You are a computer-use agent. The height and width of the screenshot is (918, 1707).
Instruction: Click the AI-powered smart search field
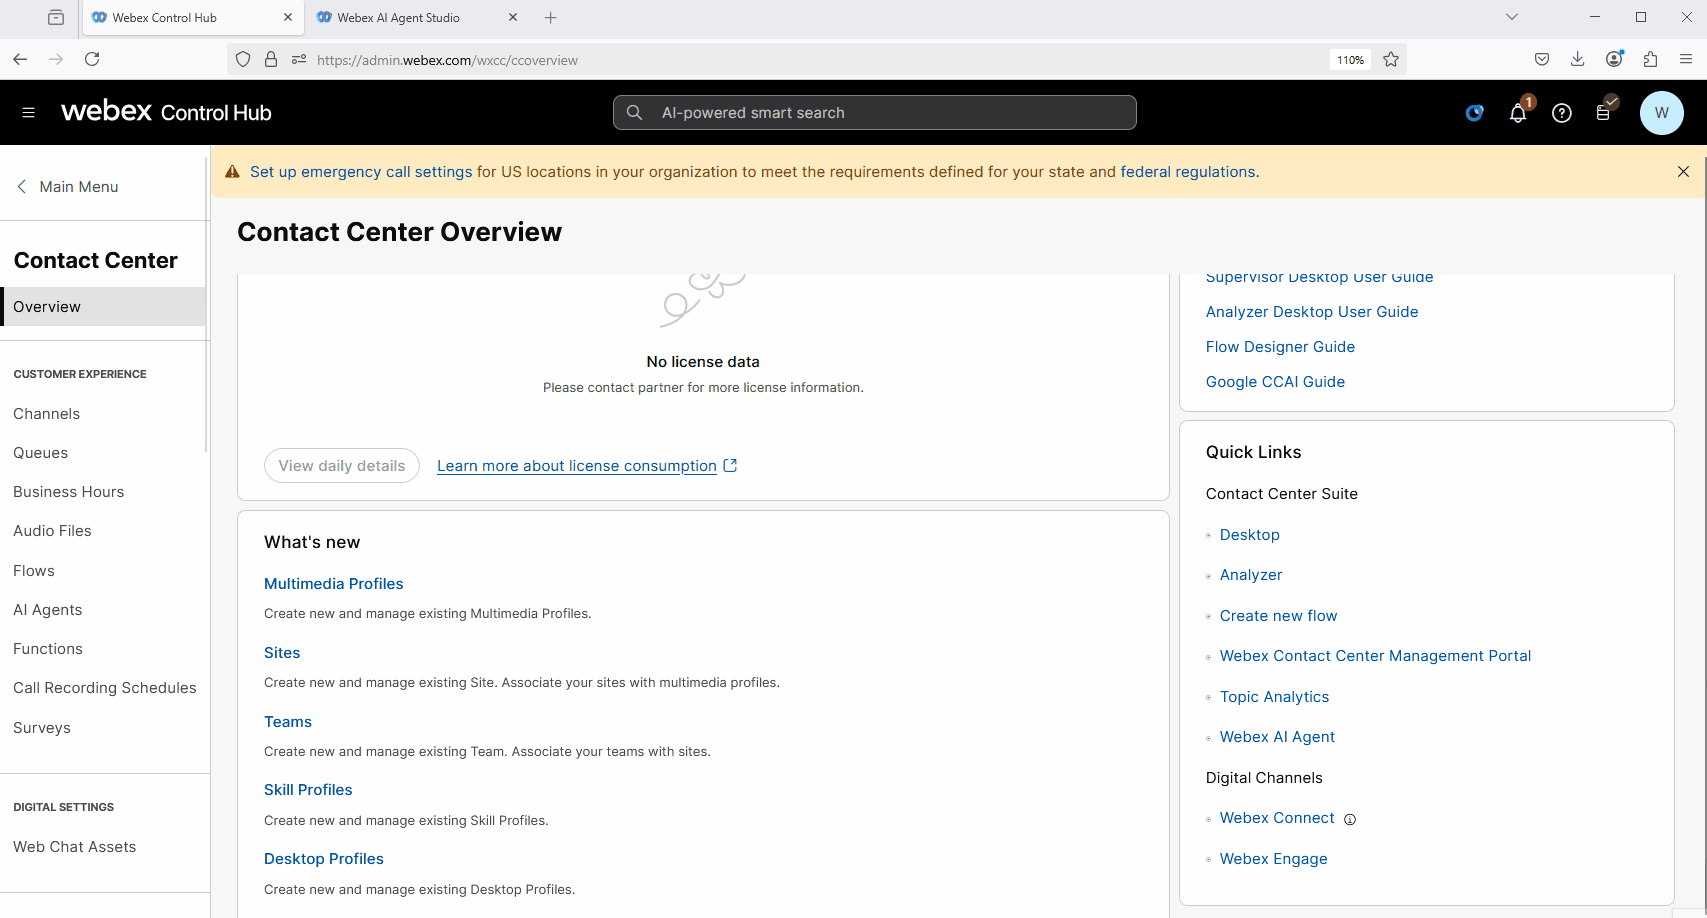click(874, 113)
